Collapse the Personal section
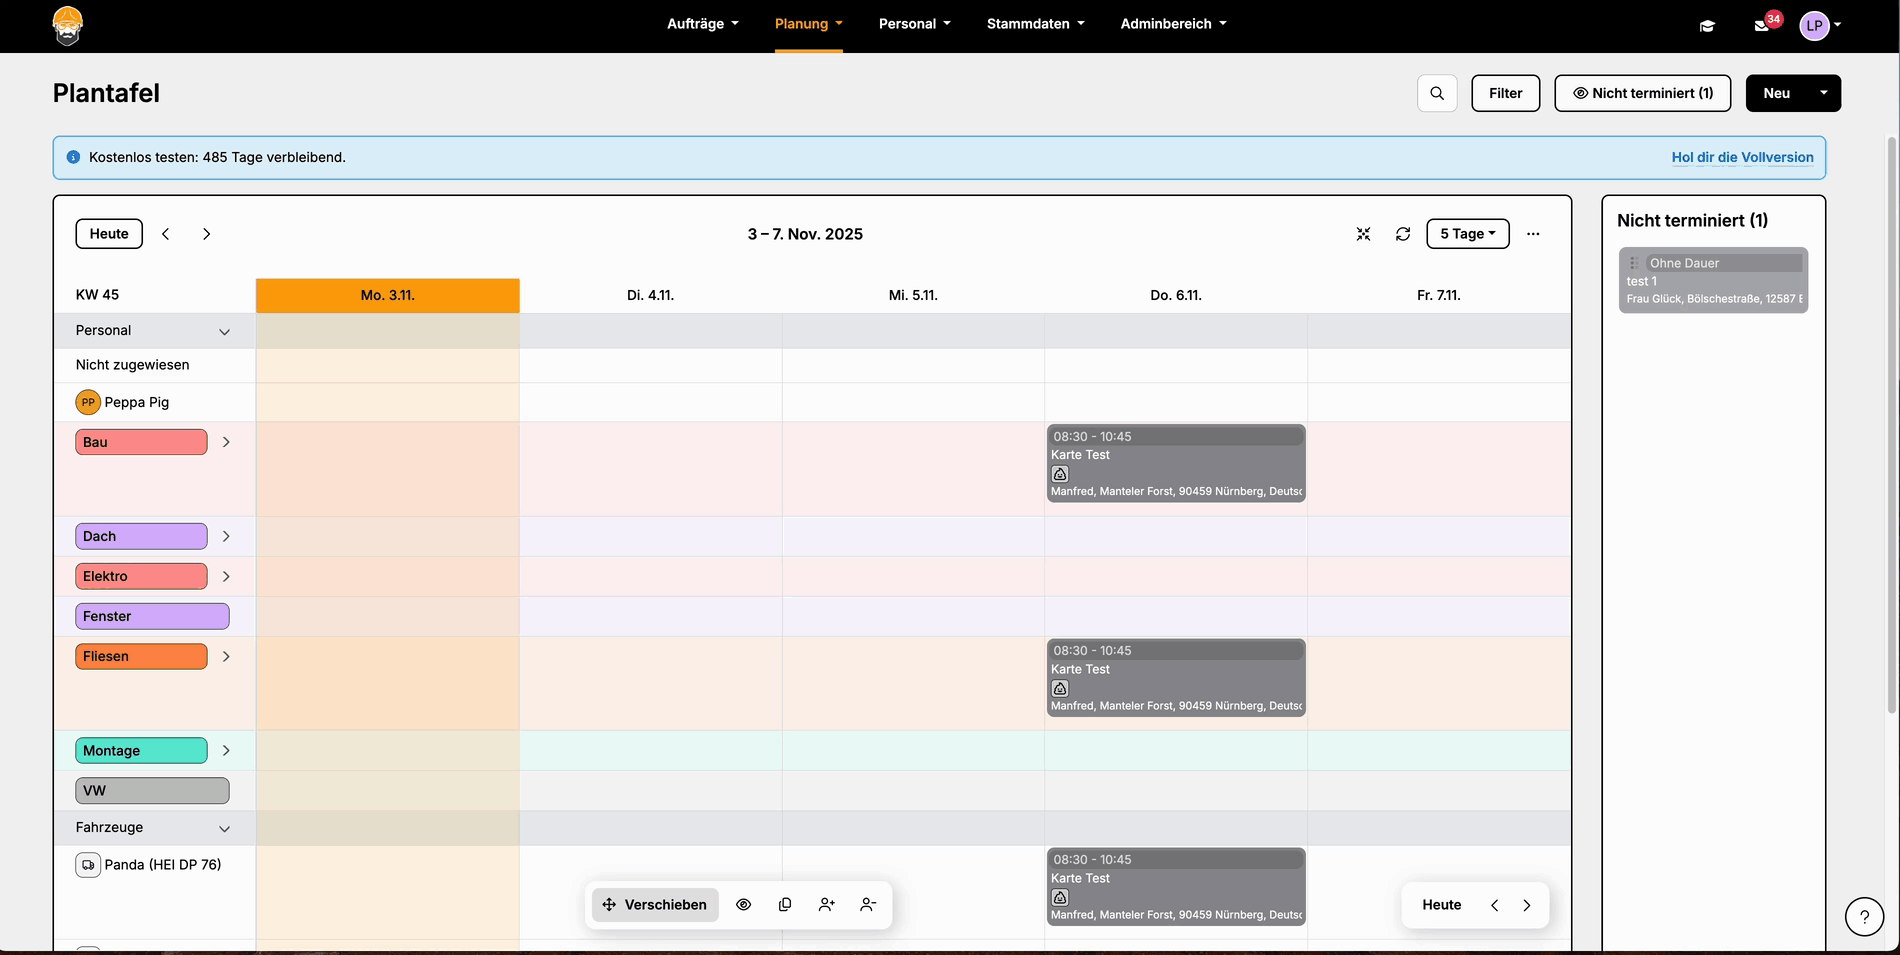Viewport: 1900px width, 955px height. (x=224, y=332)
